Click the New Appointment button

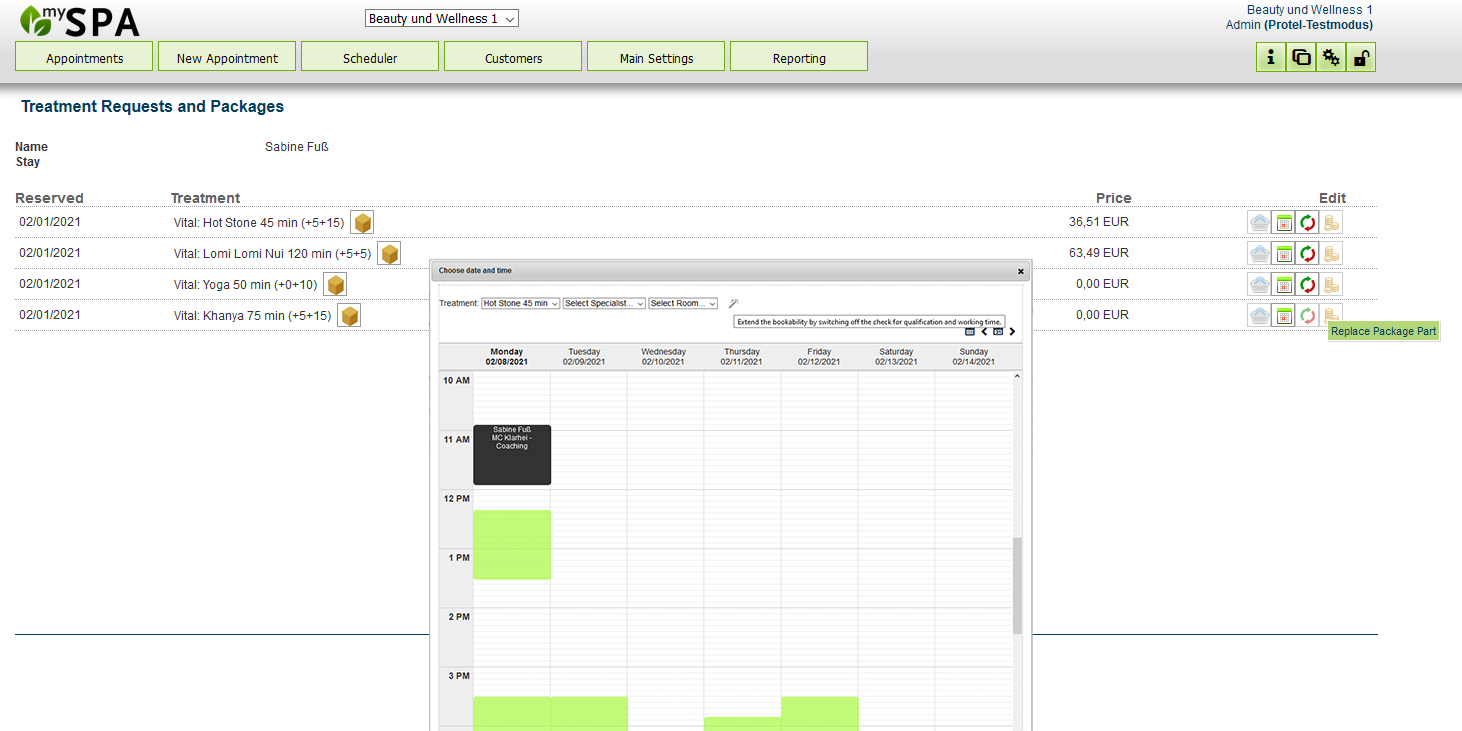tap(227, 58)
